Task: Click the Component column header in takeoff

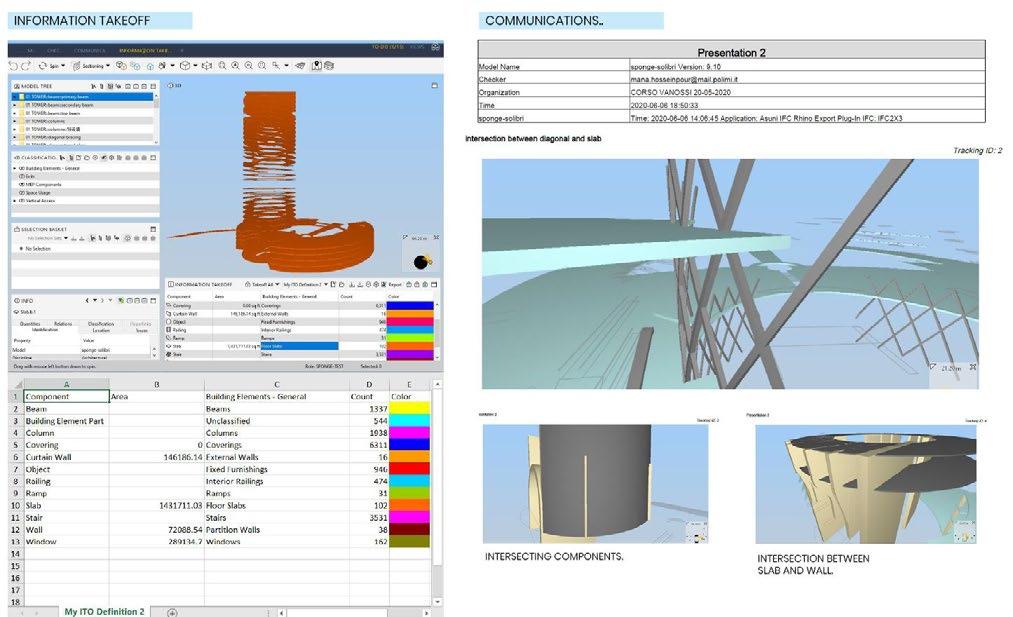Action: click(179, 297)
